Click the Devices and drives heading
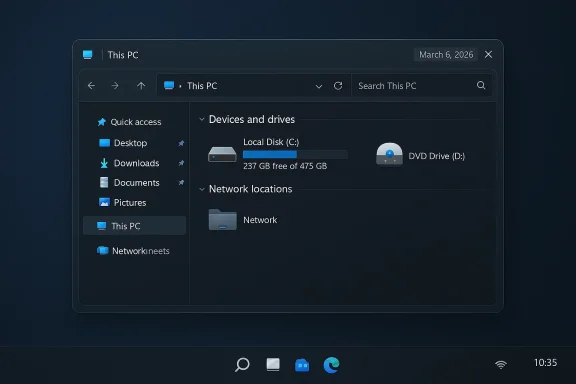Screen dimensions: 576x384 252,119
